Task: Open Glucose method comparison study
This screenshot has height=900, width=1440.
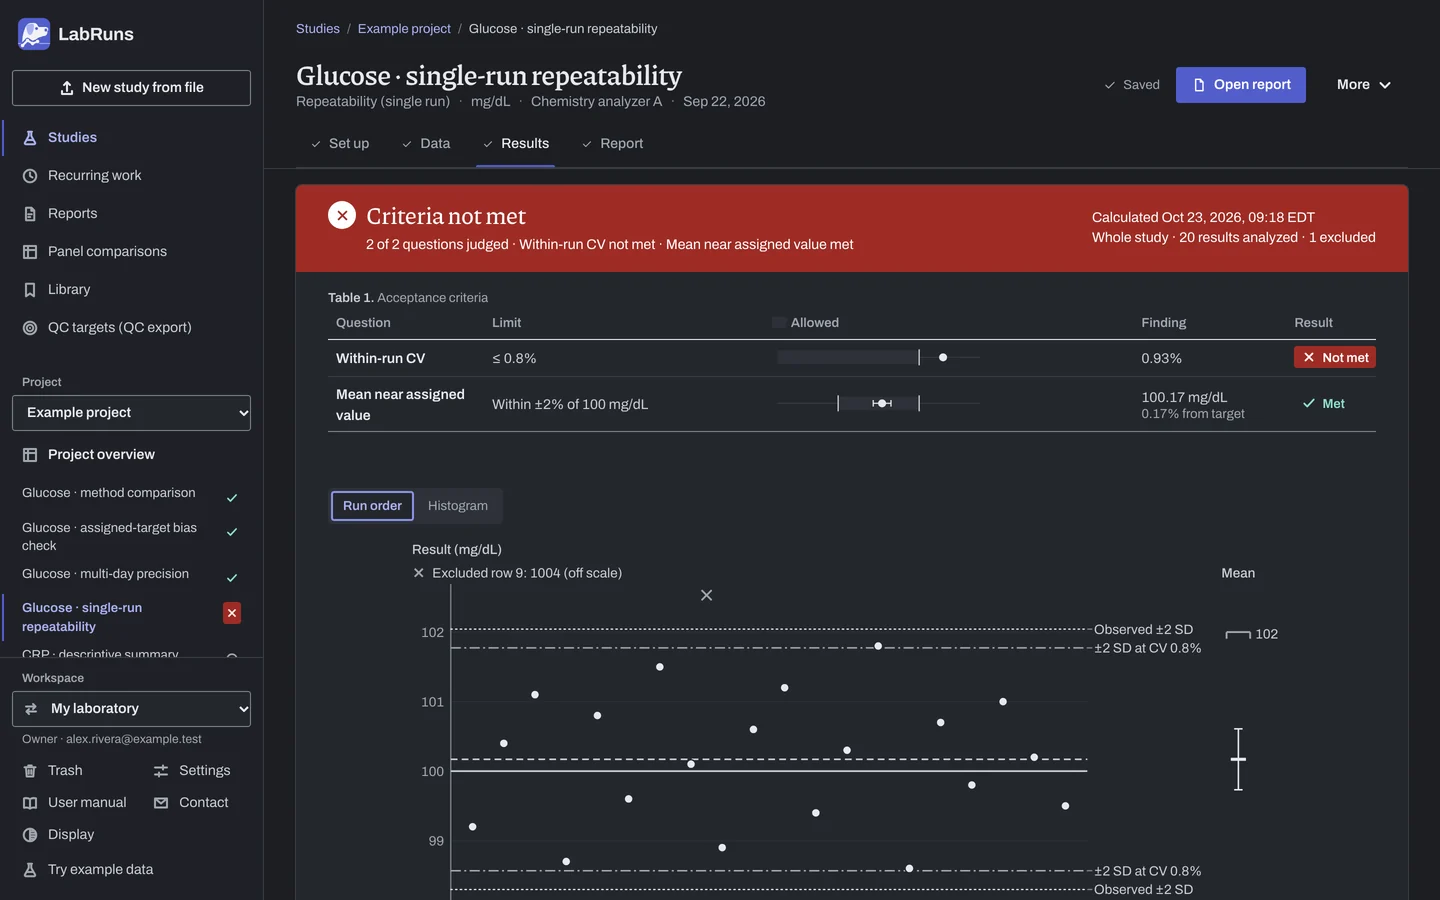Action: [x=109, y=493]
